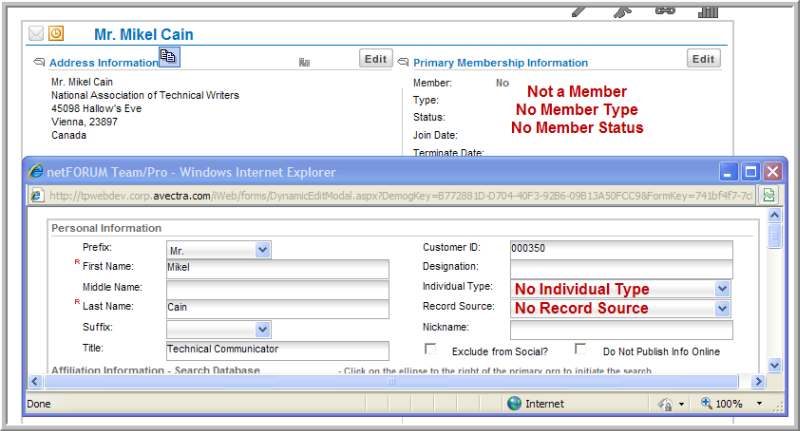
Task: Click the vertical scrollbar thumb in the popup
Action: coord(774,236)
